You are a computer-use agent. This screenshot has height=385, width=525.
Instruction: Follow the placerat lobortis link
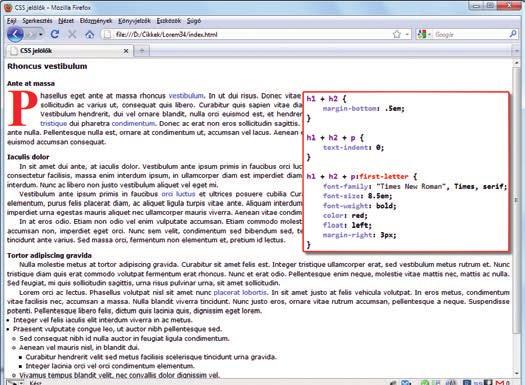point(240,292)
